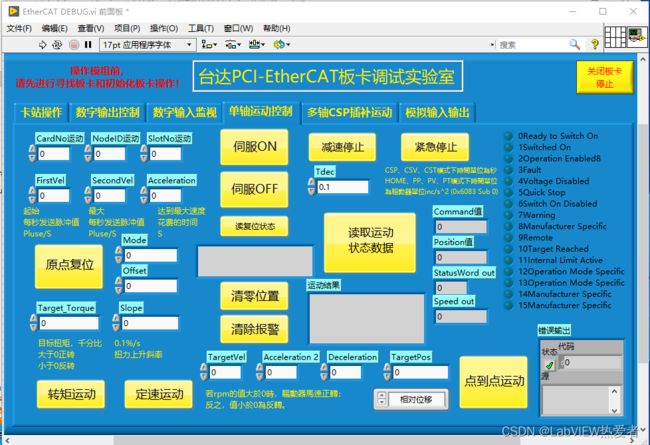
Task: Click the Tdec input field showing 0.1
Action: click(x=343, y=187)
